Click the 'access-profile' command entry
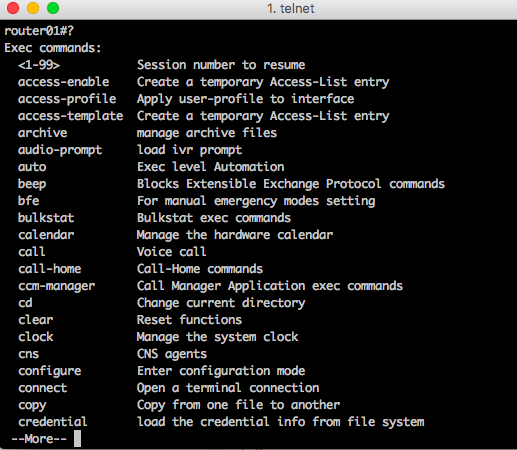Screen dimensions: 517x450 click(x=67, y=99)
